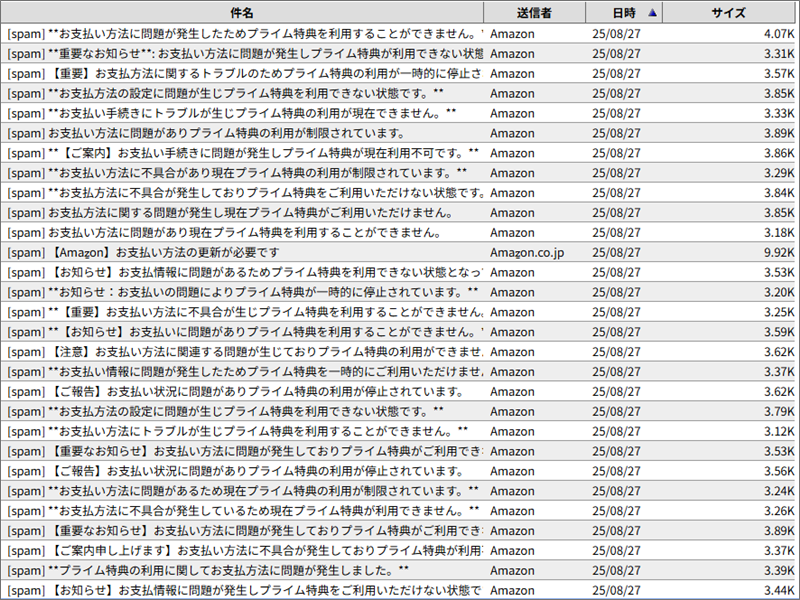Select the size value 3.44K

[779, 591]
